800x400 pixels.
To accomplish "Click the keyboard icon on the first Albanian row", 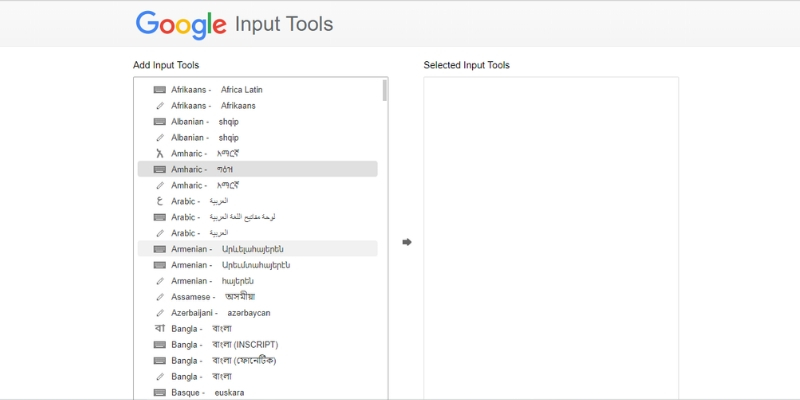I will coord(160,121).
